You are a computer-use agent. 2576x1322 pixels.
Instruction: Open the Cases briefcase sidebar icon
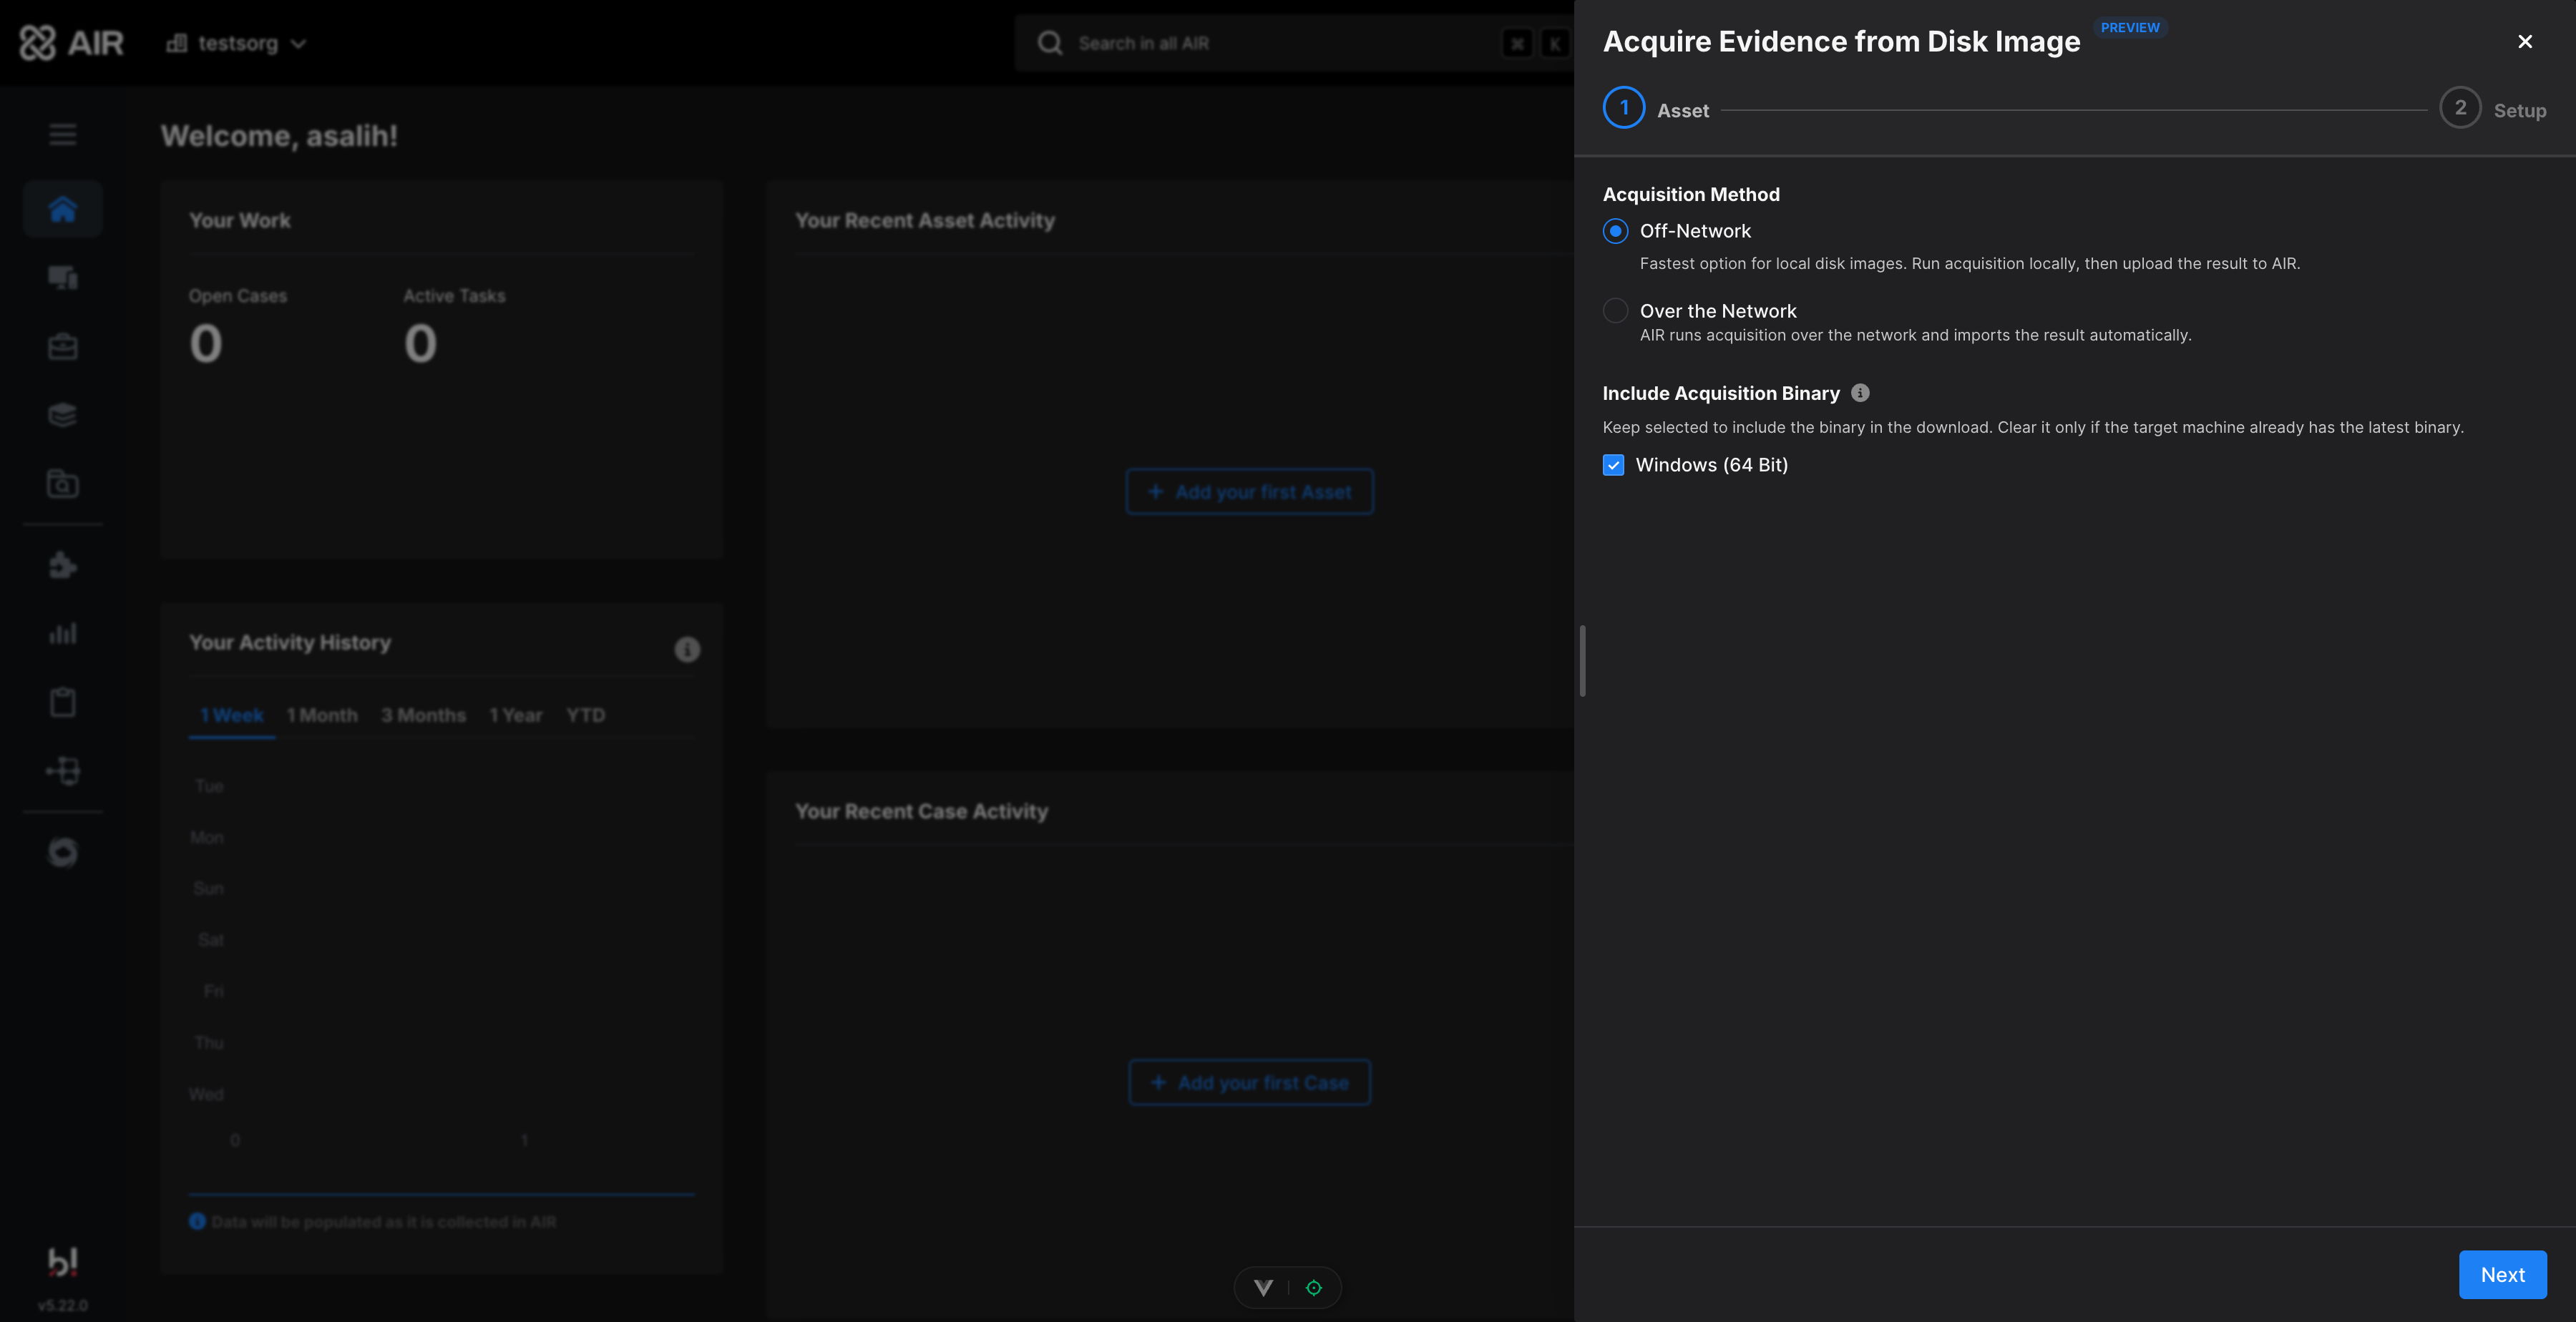point(63,346)
